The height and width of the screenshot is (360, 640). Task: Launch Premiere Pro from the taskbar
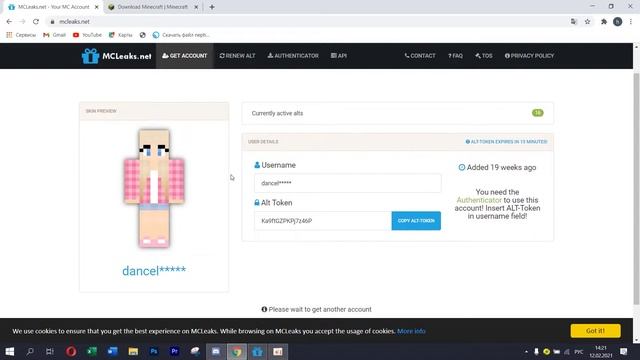pos(174,351)
